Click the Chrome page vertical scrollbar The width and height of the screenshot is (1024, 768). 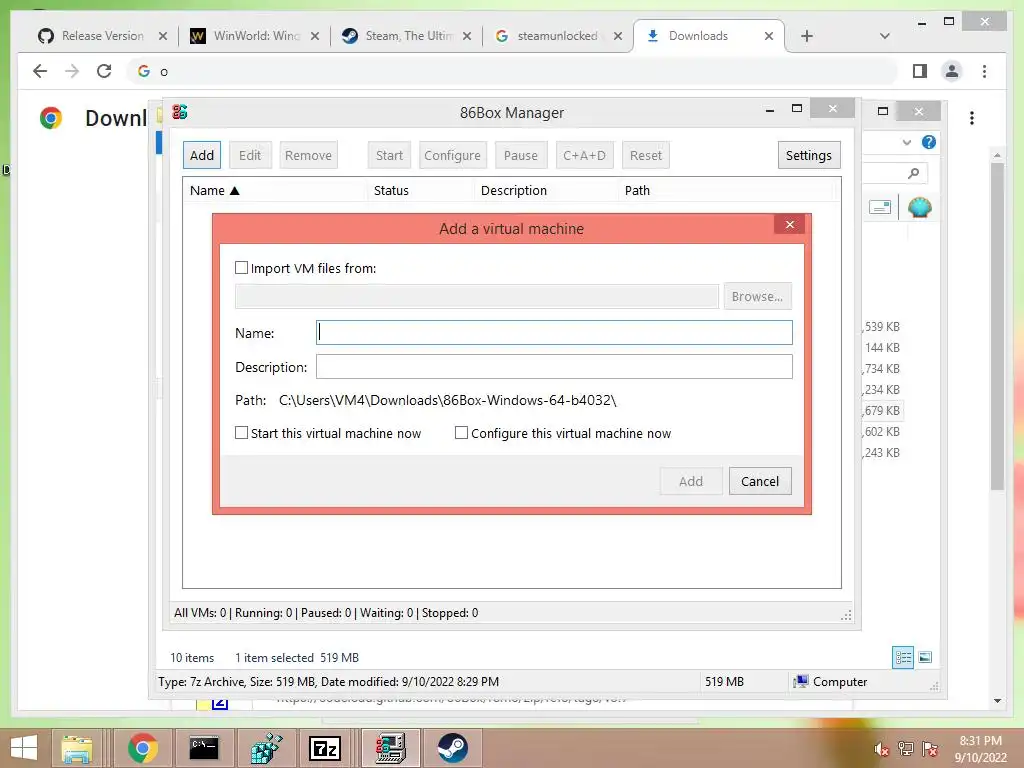[x=997, y=327]
